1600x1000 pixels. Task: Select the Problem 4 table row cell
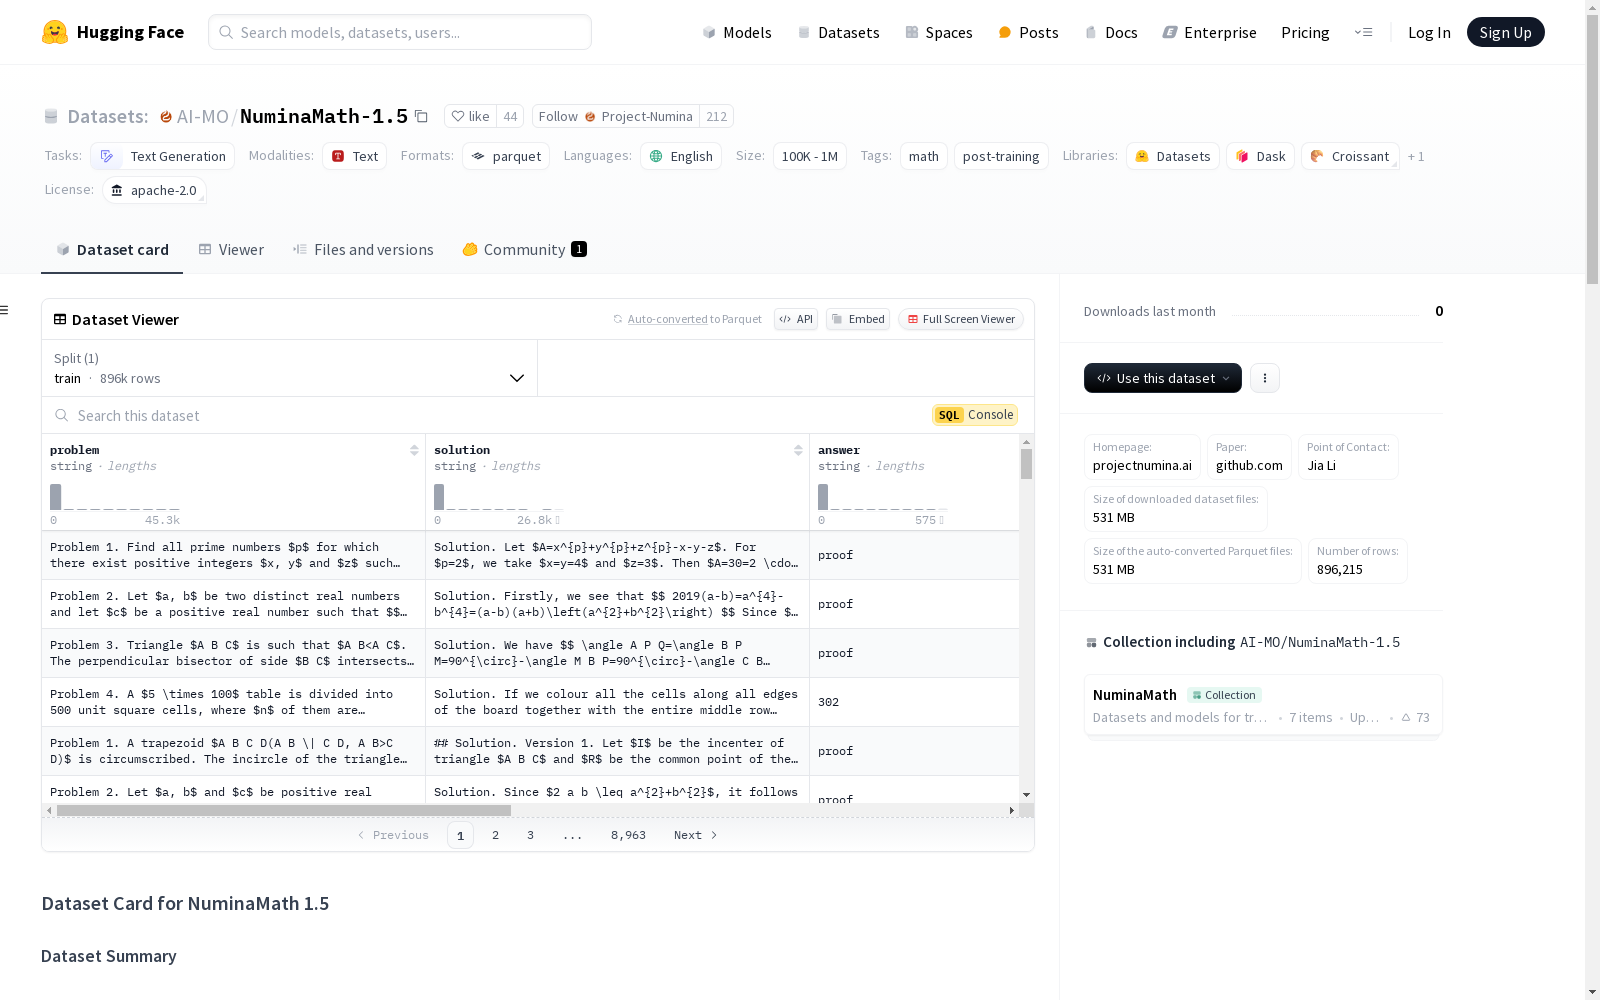[x=233, y=702]
